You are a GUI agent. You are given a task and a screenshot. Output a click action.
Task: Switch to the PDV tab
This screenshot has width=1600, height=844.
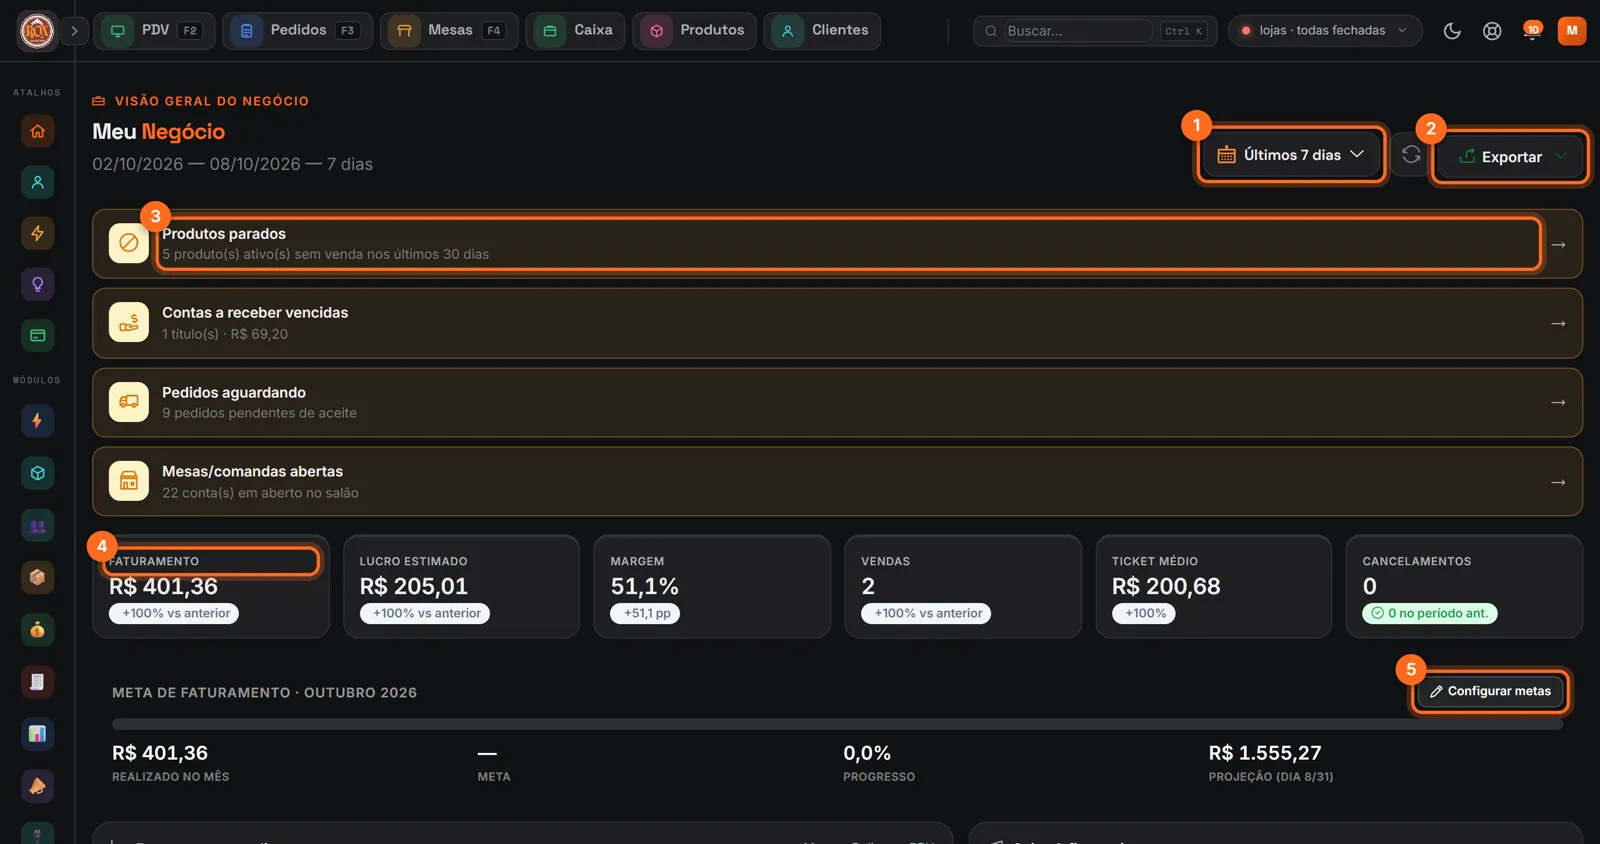tap(154, 31)
